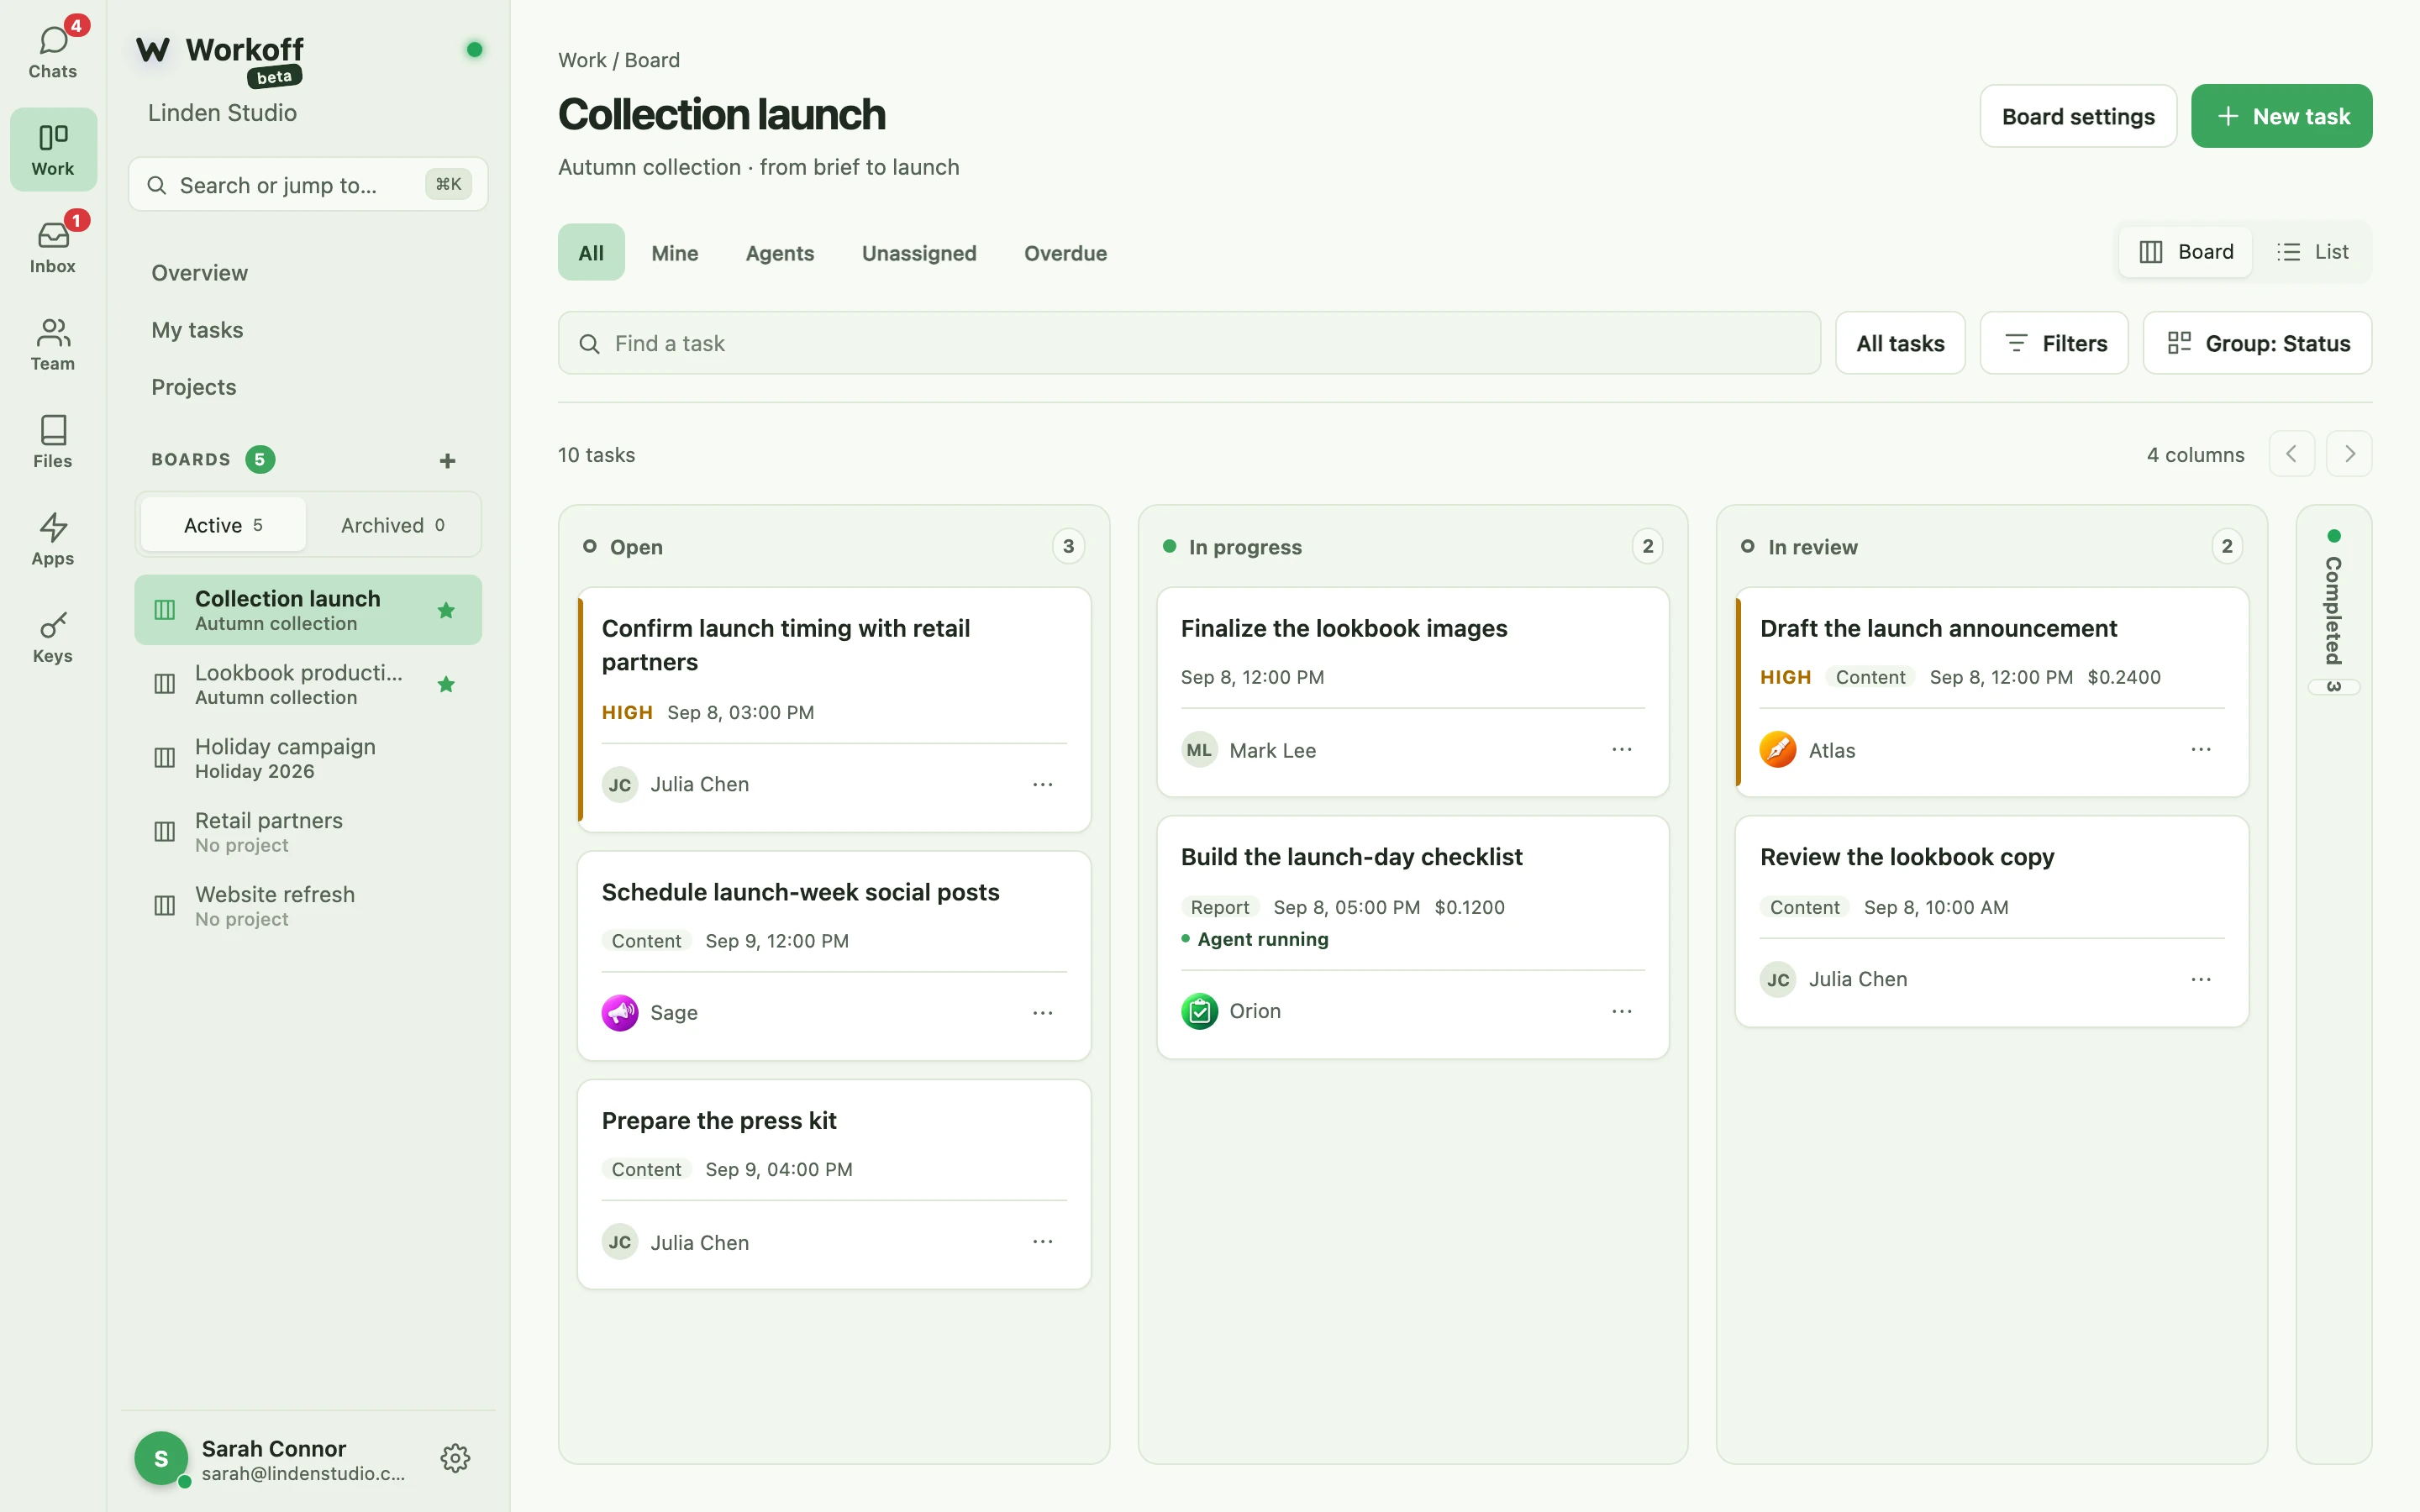
Task: Open menu on Build the launch-day checklist card
Action: coord(1621,1012)
